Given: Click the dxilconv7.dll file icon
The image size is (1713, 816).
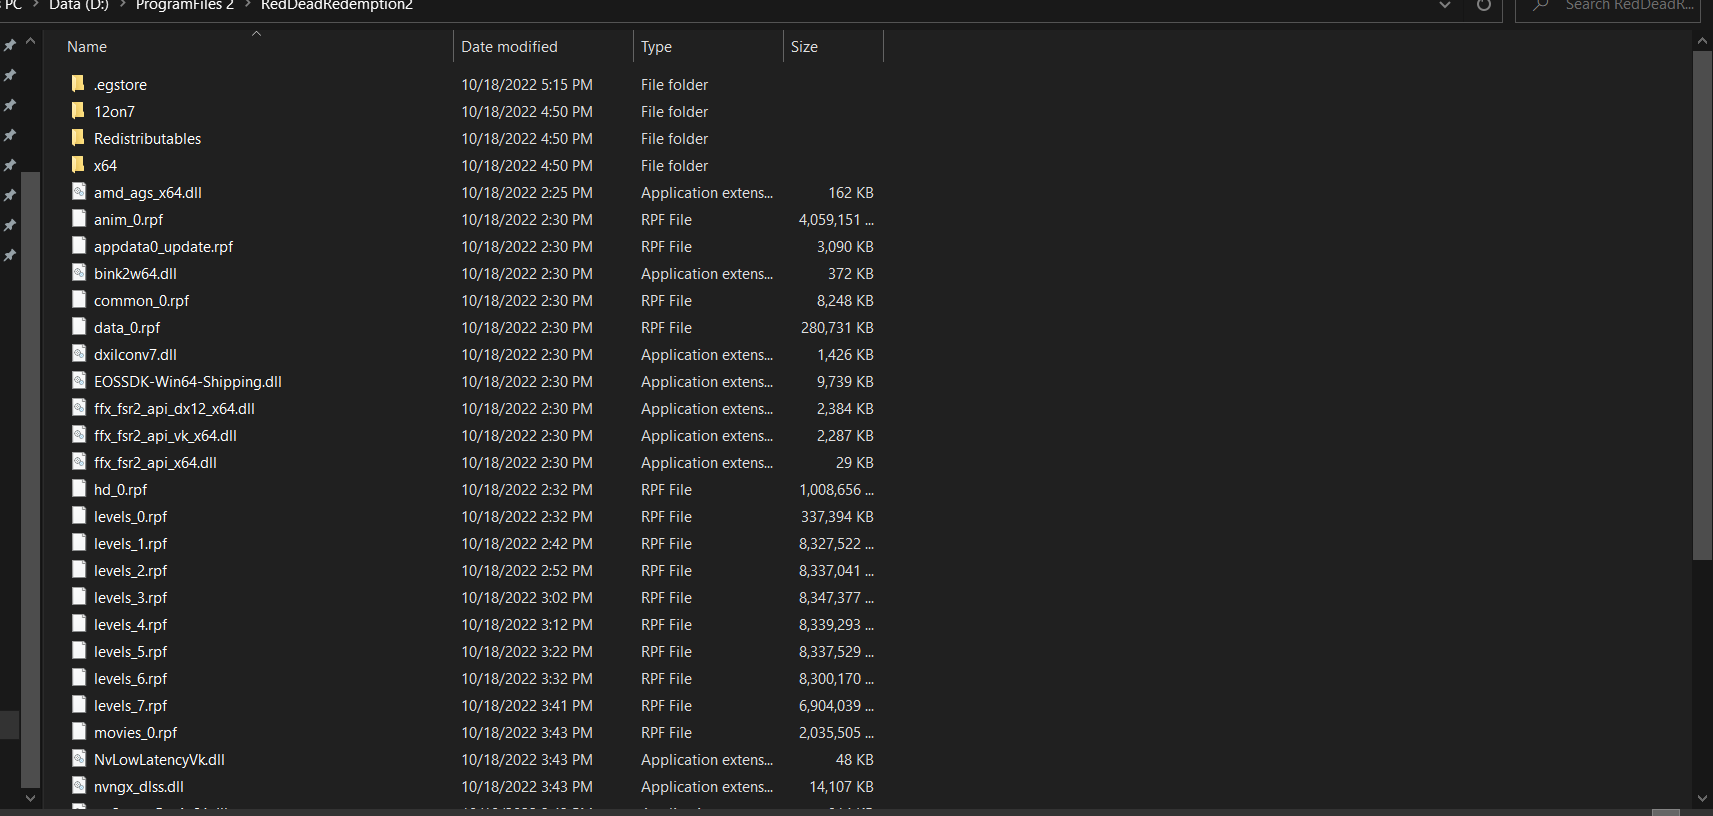Looking at the screenshot, I should 79,354.
